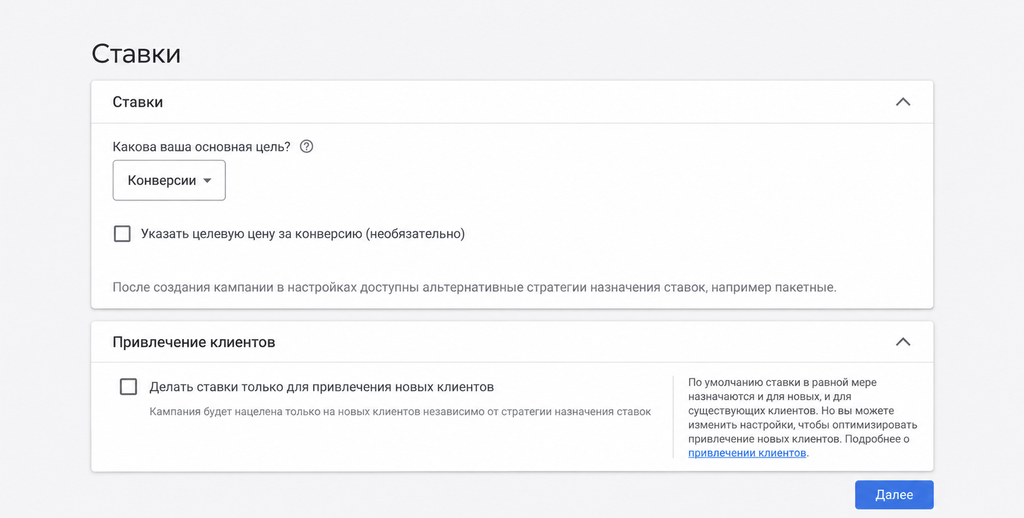Screen dimensions: 1024x518
Task: Enable target cost per conversion checkbox
Action: [x=122, y=234]
